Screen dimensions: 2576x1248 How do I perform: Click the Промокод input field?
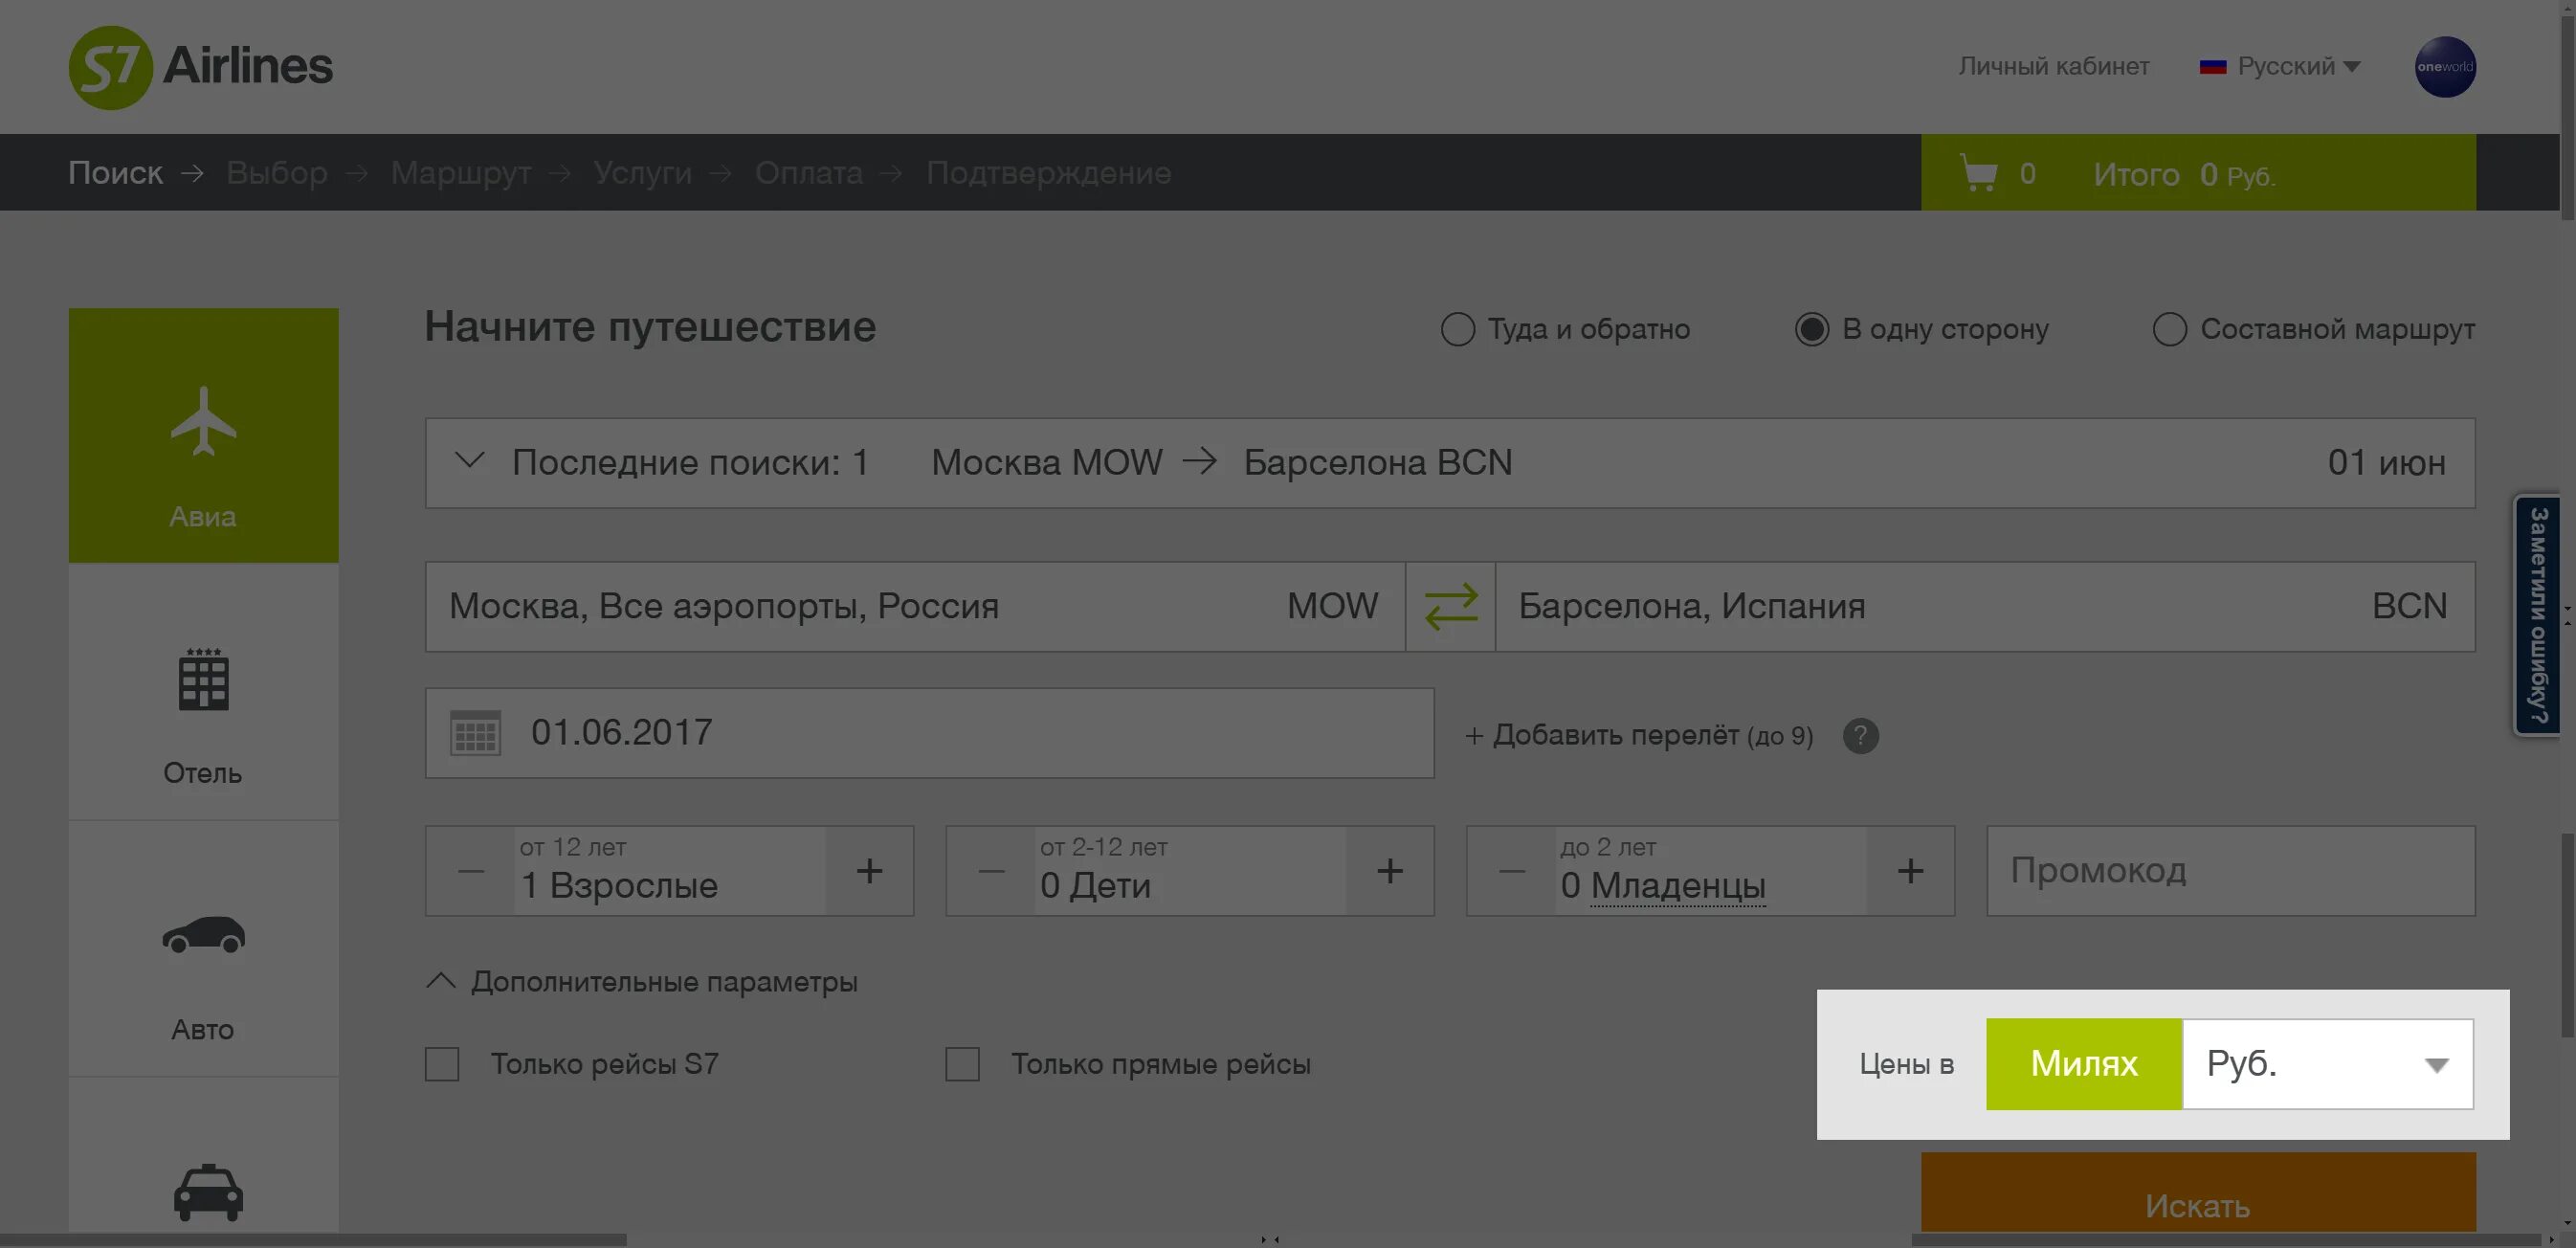pyautogui.click(x=2231, y=871)
